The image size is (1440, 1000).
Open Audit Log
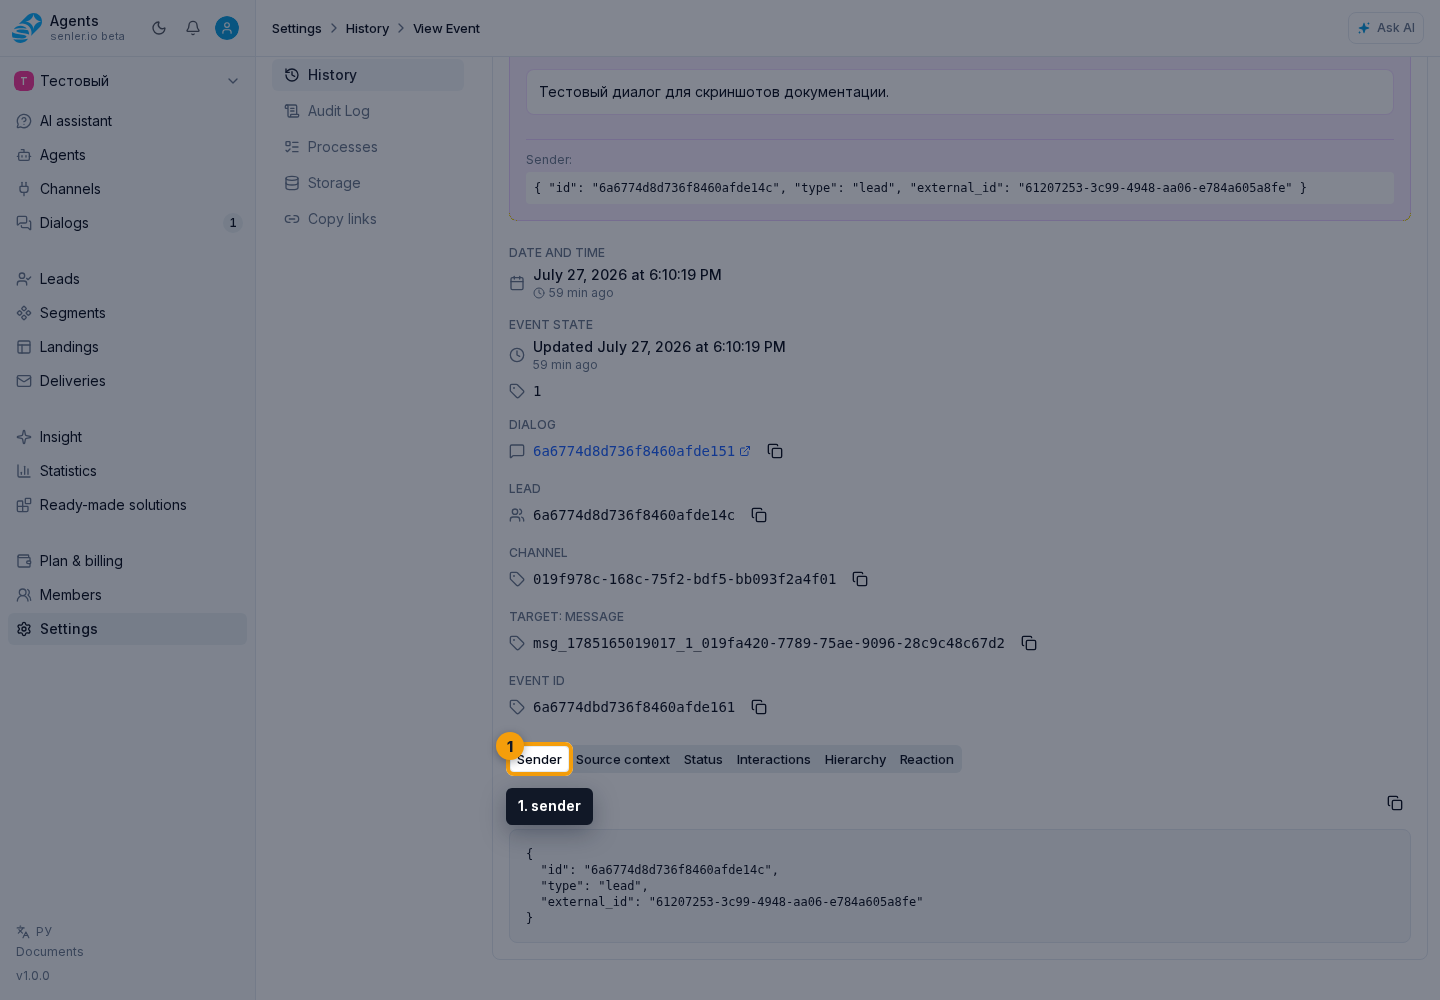(368, 111)
